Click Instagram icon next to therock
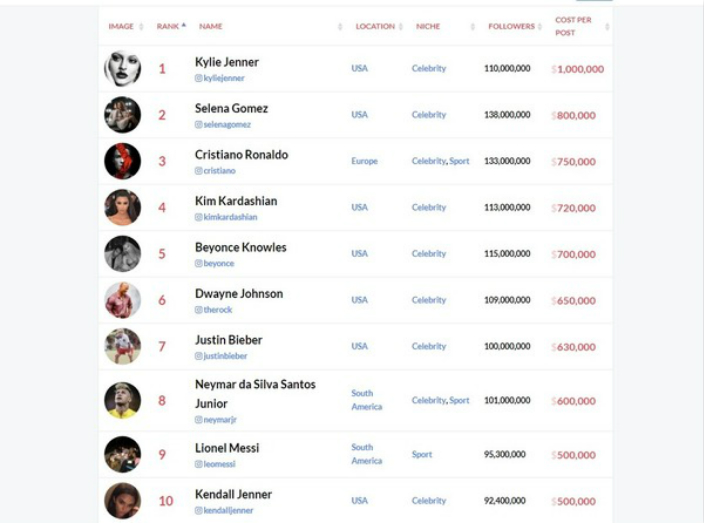The height and width of the screenshot is (523, 704). pyautogui.click(x=198, y=310)
